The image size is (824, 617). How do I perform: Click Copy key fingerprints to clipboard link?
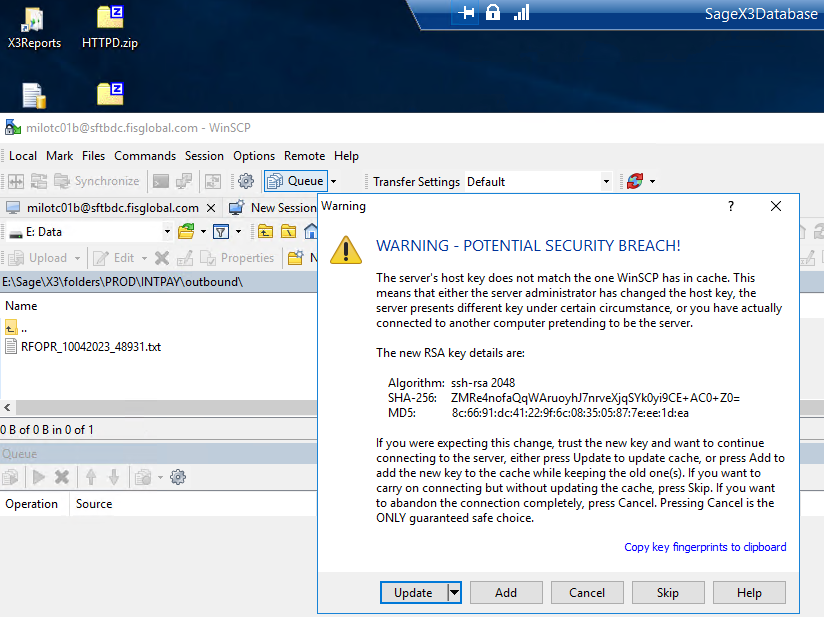pyautogui.click(x=705, y=547)
